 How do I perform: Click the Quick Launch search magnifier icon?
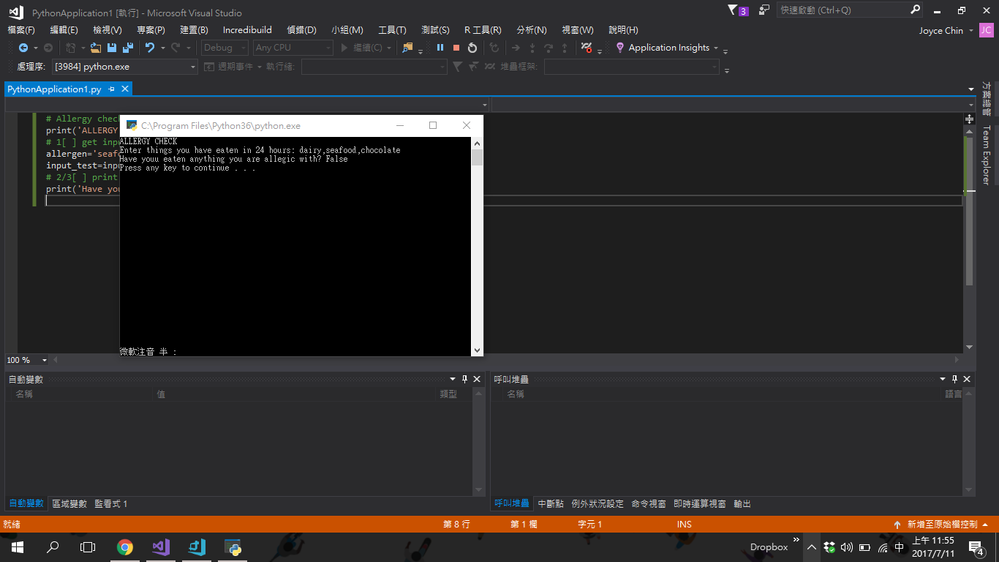915,10
